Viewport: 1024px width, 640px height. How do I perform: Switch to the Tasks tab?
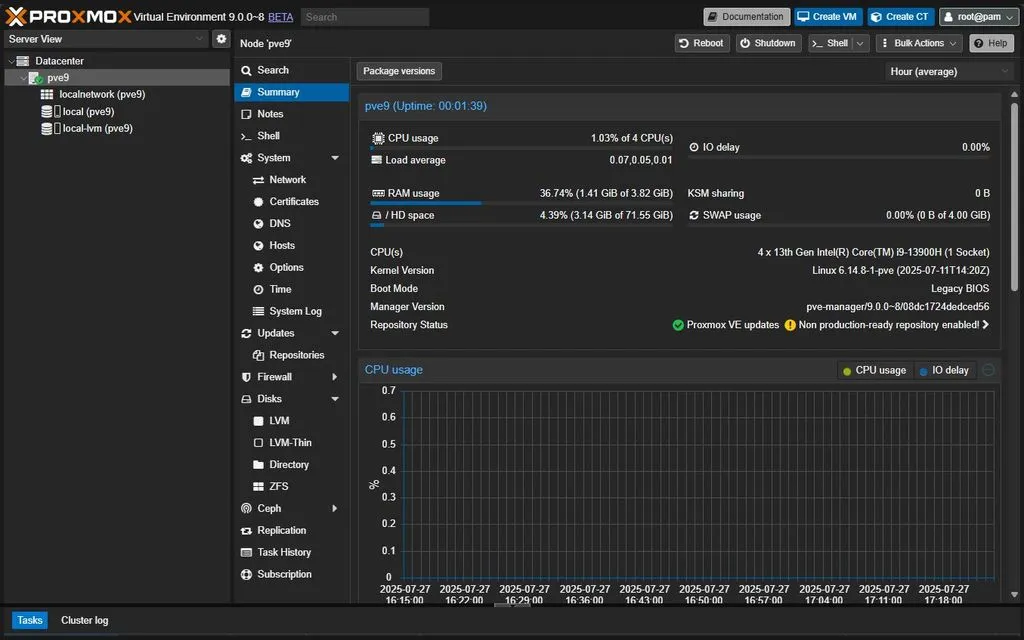29,620
